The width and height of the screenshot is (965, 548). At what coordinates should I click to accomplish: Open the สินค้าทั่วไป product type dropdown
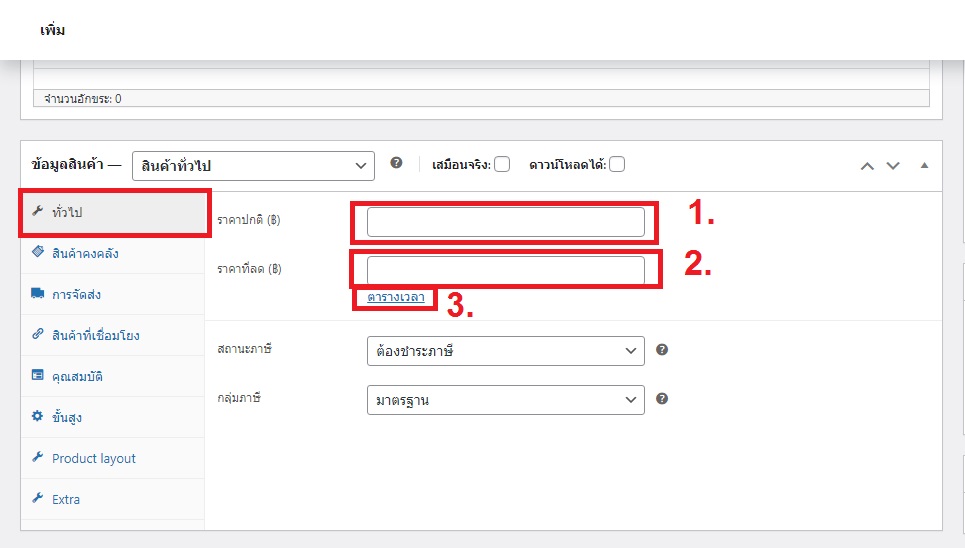(x=252, y=165)
